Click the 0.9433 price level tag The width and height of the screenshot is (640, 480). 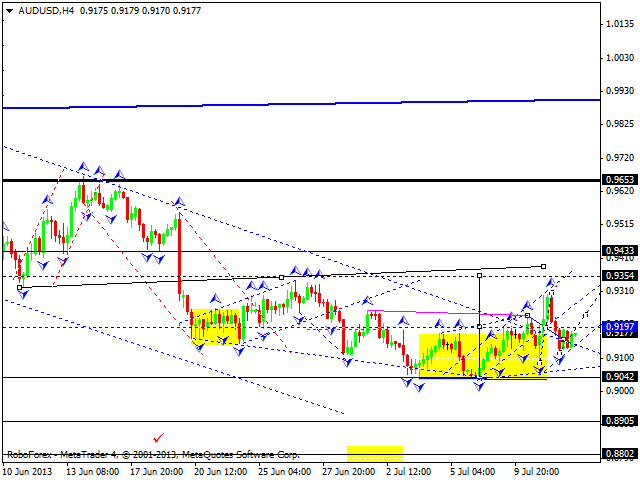point(620,251)
